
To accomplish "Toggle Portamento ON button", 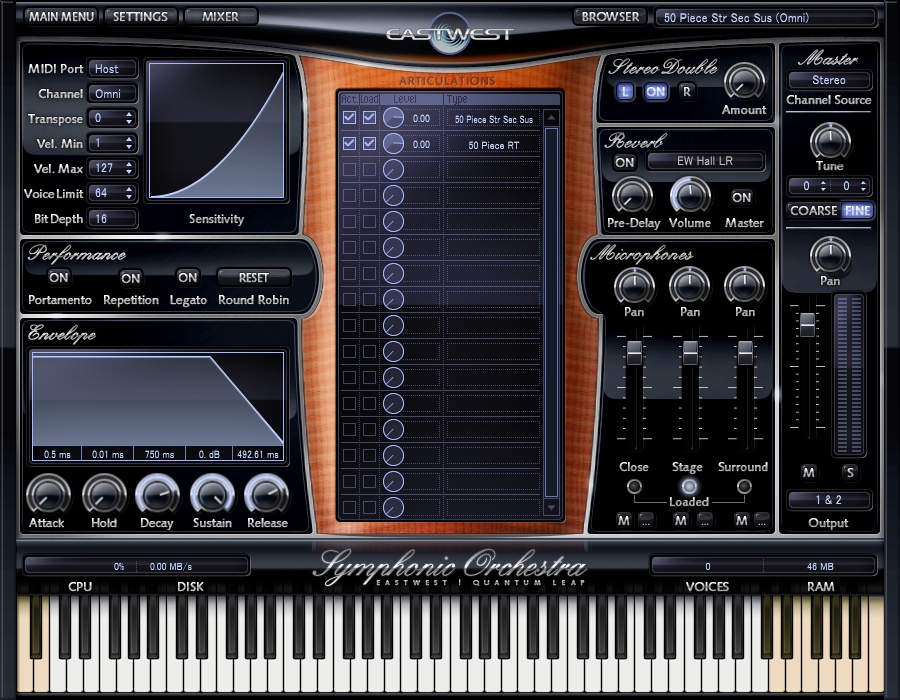I will coord(59,278).
